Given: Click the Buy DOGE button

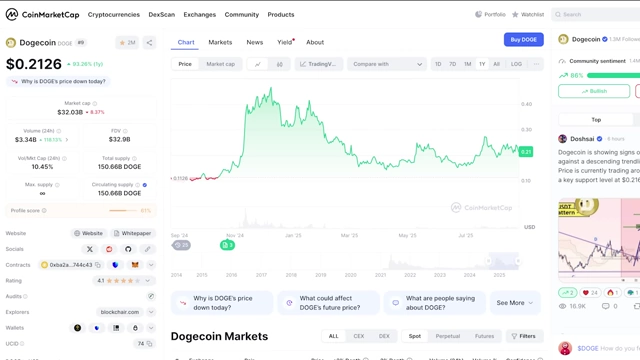Looking at the screenshot, I should pyautogui.click(x=524, y=40).
